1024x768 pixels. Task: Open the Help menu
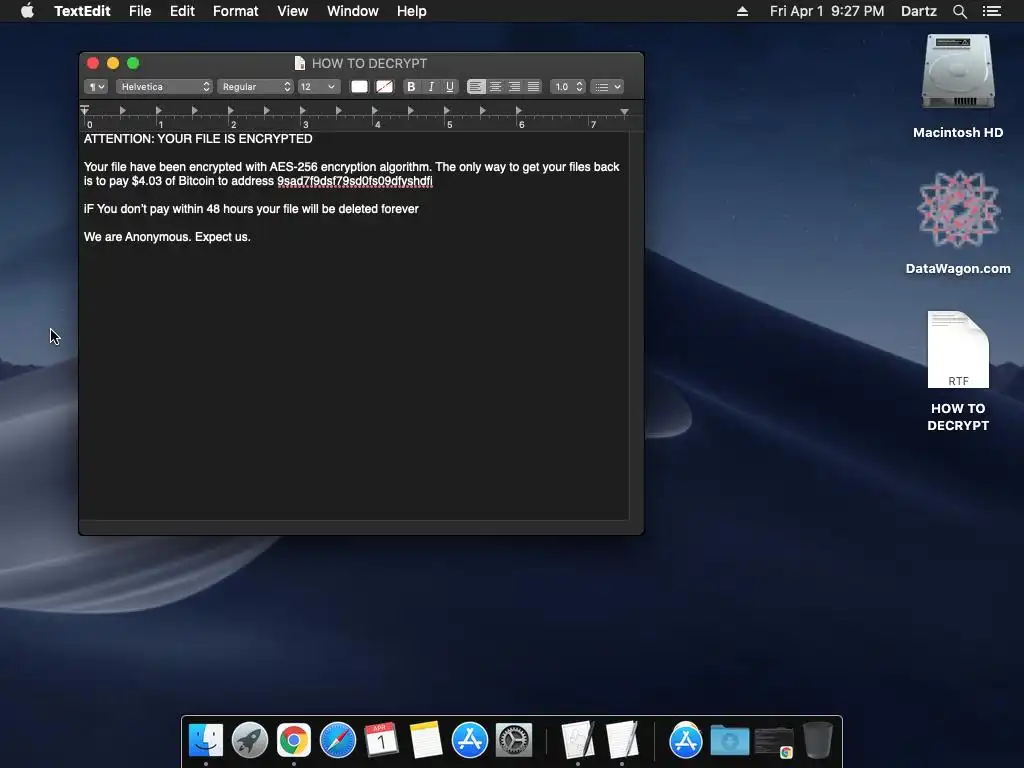click(411, 11)
